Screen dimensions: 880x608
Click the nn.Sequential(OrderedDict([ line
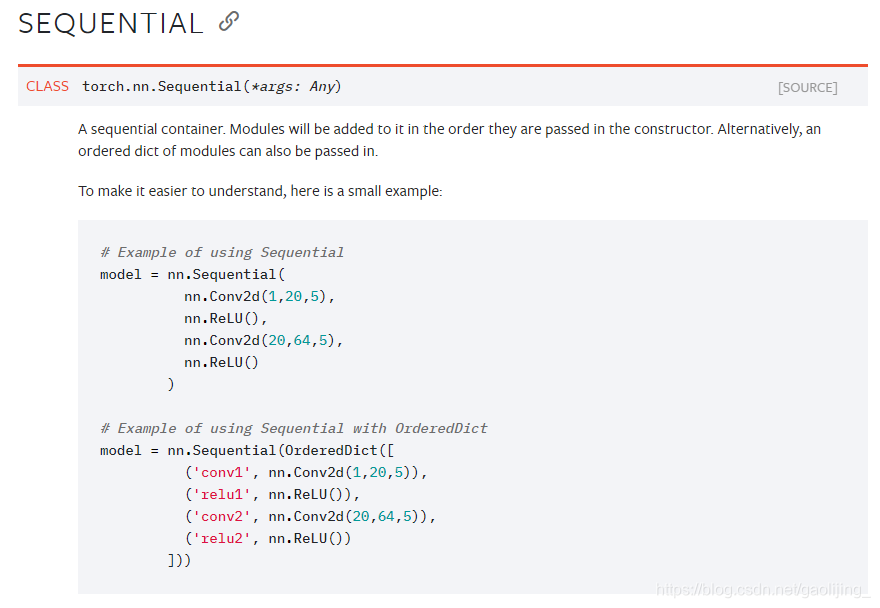(x=247, y=450)
